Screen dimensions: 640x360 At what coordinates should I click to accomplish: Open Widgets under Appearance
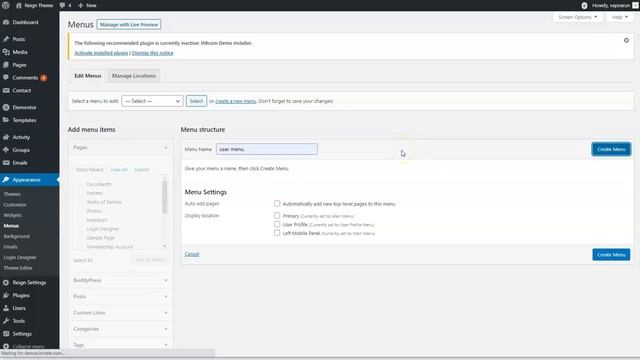point(13,215)
